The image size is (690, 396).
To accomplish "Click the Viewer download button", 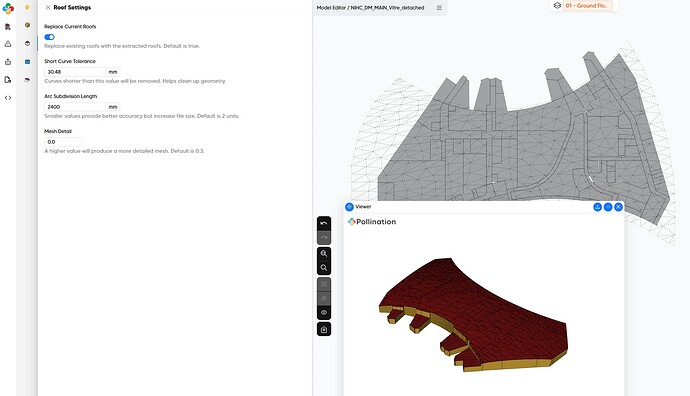I will (x=597, y=207).
